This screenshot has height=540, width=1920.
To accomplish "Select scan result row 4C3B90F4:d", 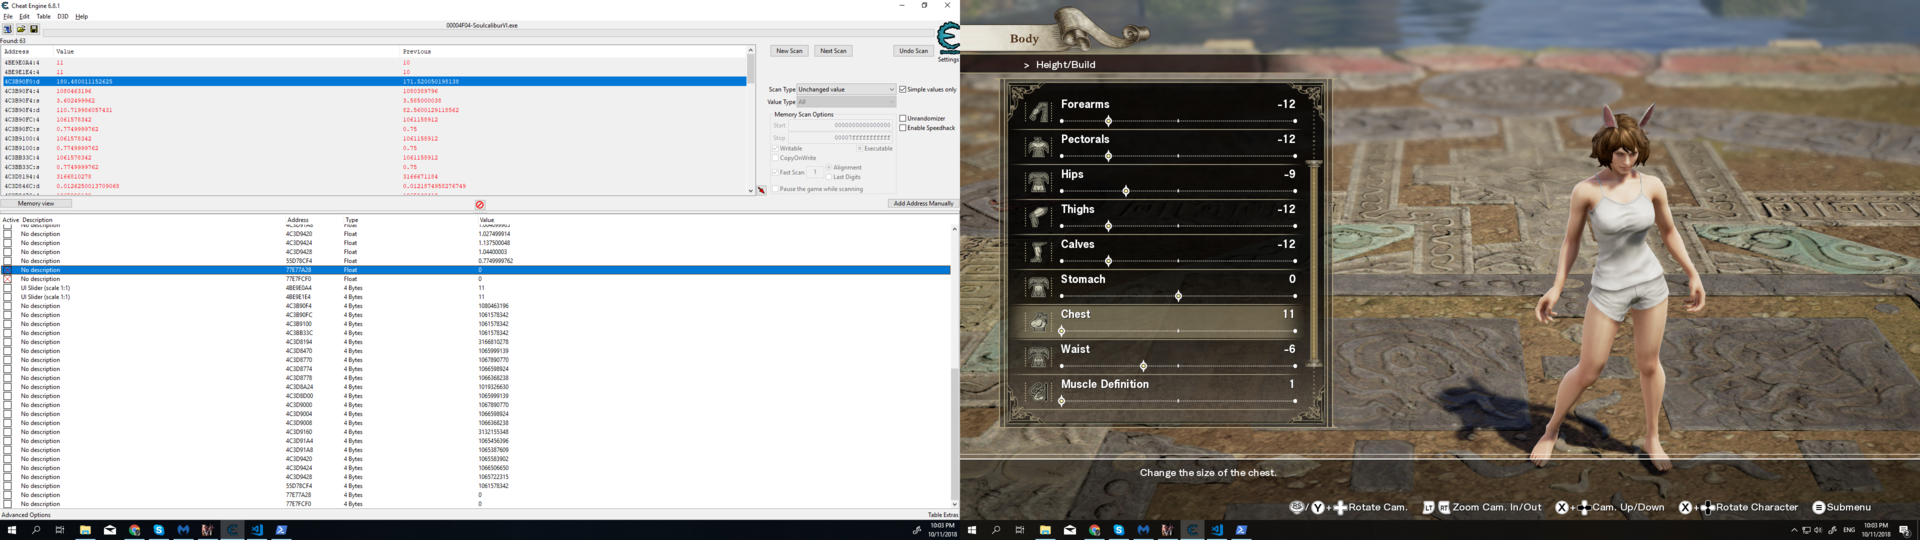I will 374,110.
